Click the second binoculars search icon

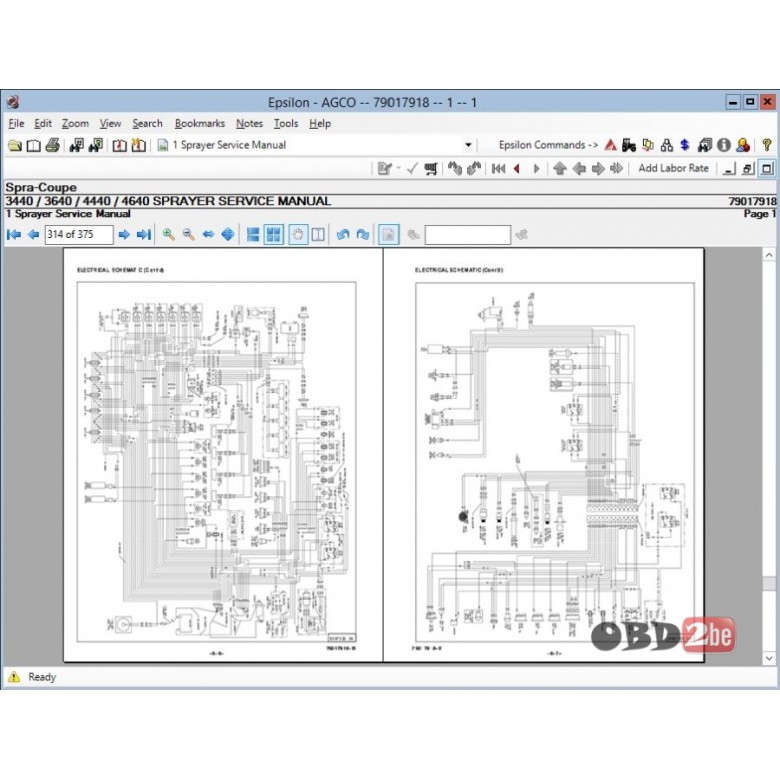pyautogui.click(x=96, y=145)
